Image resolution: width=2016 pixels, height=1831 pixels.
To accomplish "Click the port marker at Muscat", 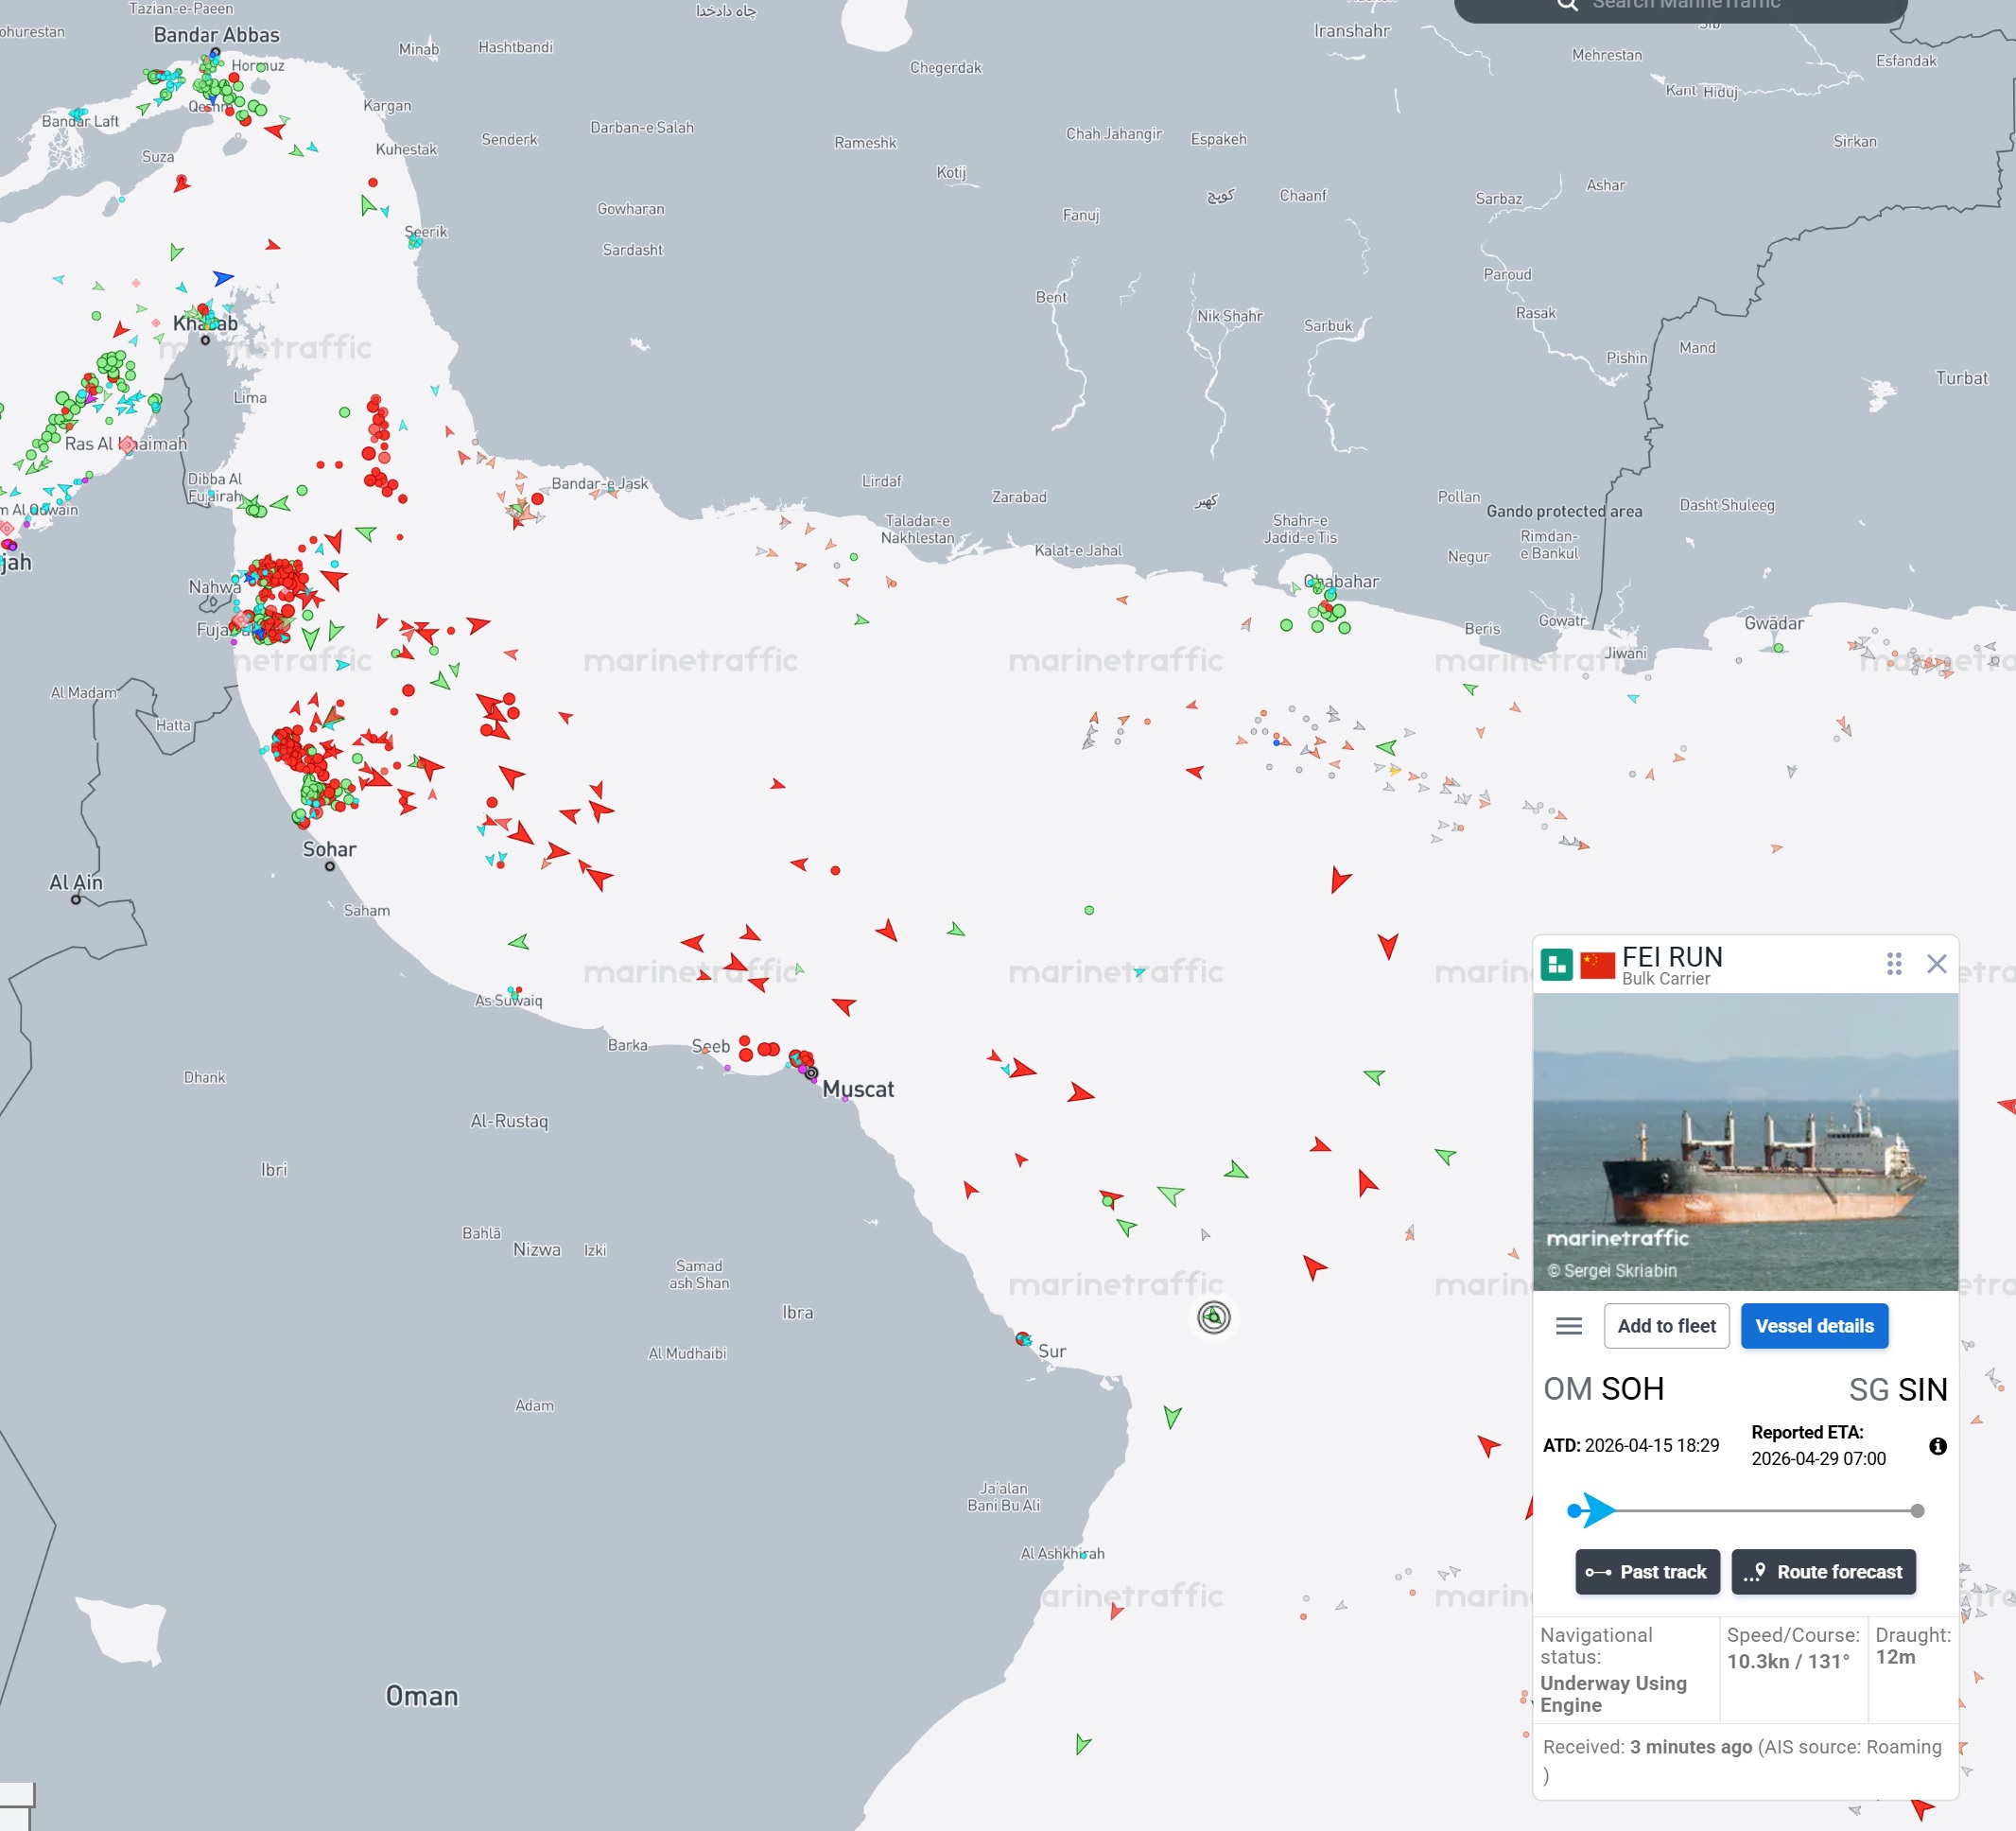I will tap(812, 1073).
